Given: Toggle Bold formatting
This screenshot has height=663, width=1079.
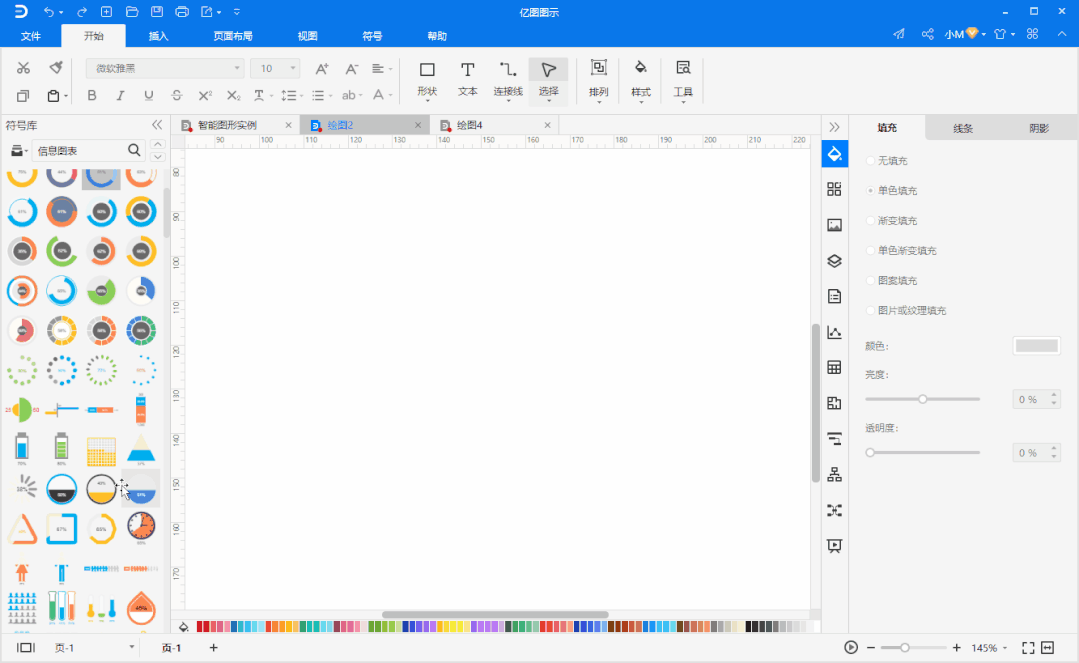Looking at the screenshot, I should (92, 96).
